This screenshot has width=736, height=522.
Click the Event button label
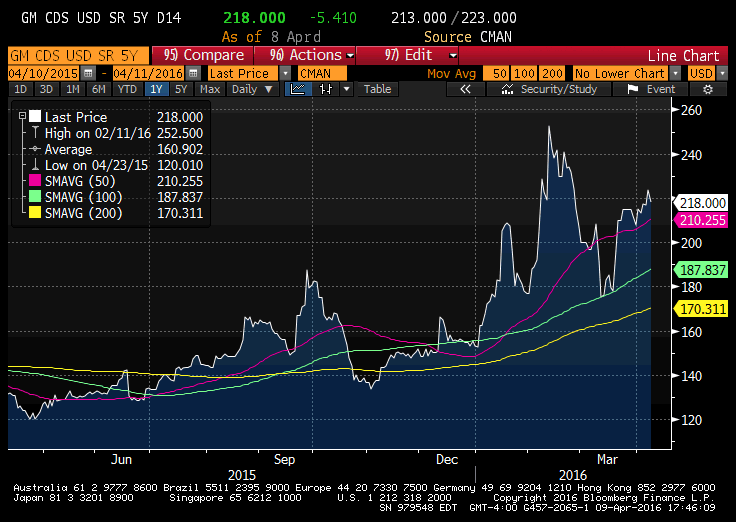661,89
